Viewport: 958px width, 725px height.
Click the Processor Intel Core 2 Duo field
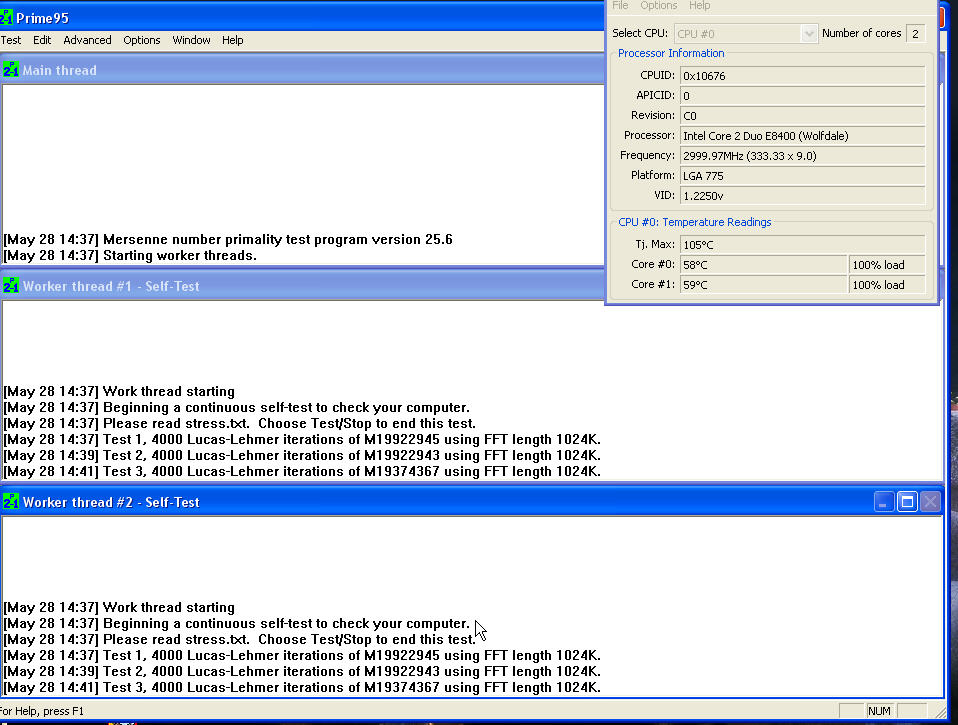coord(802,136)
